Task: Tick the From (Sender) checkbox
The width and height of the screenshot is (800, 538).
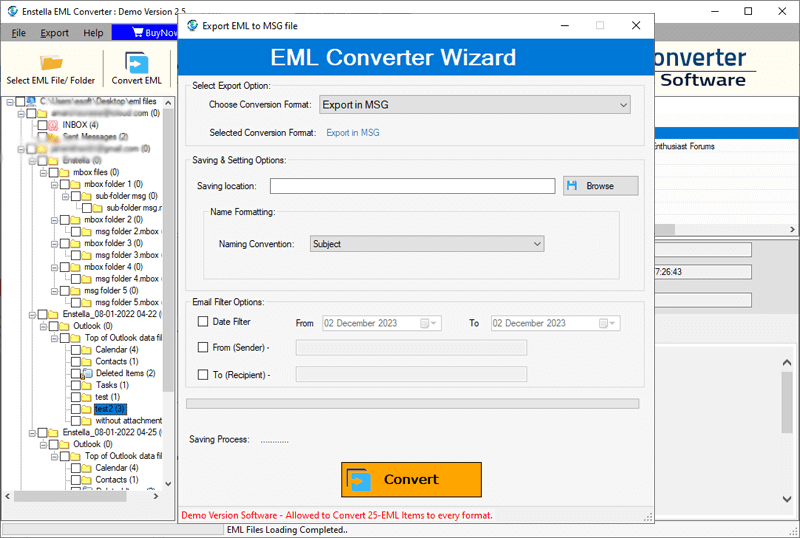Action: click(x=204, y=348)
